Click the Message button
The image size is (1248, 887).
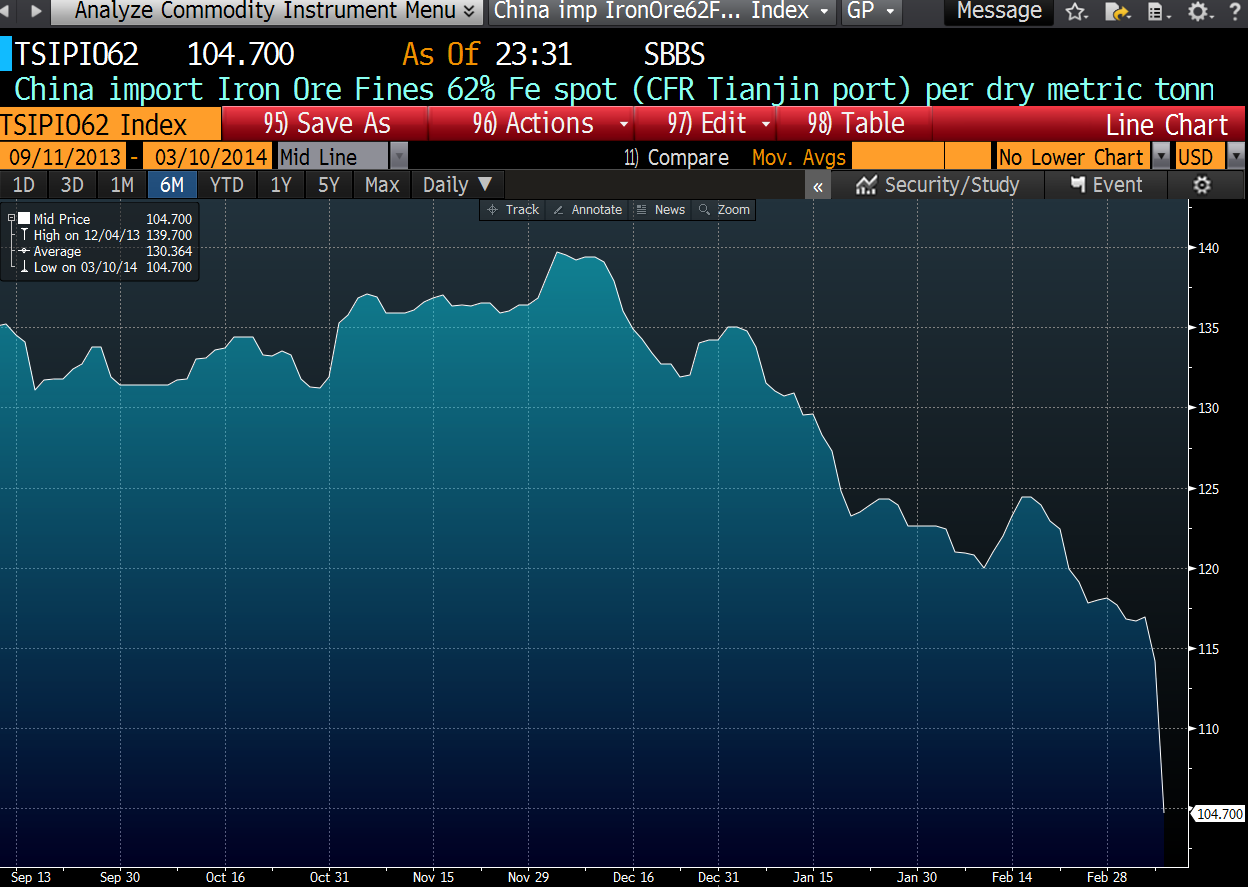click(999, 12)
